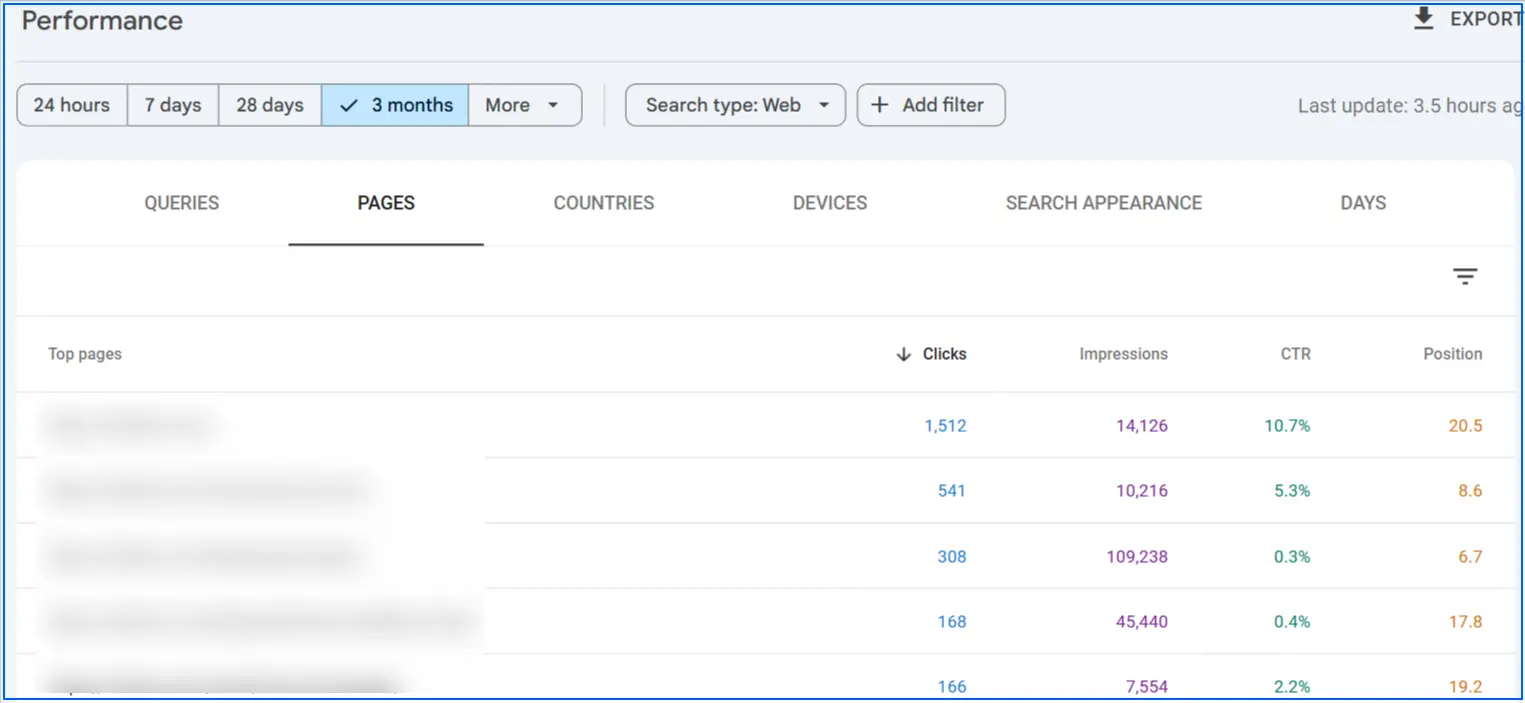The height and width of the screenshot is (703, 1525).
Task: Click the checkmark inside 3 months button
Action: 349,104
